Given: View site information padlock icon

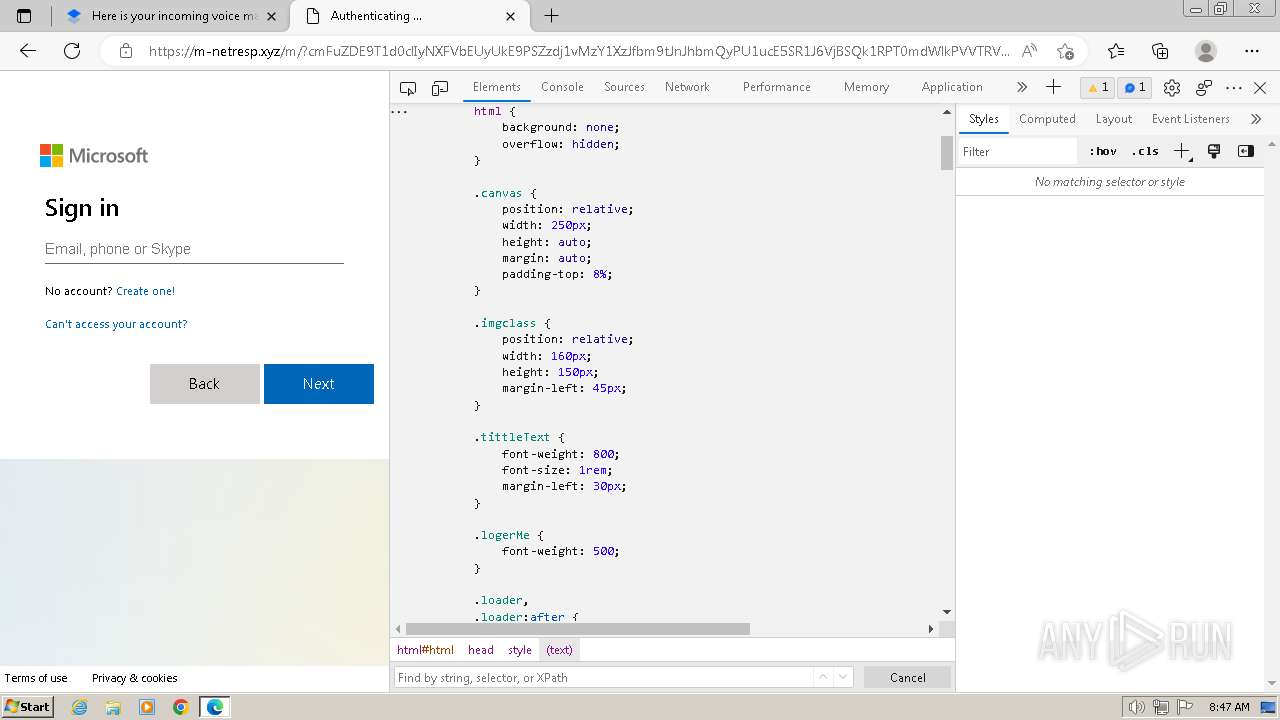Looking at the screenshot, I should 126,51.
